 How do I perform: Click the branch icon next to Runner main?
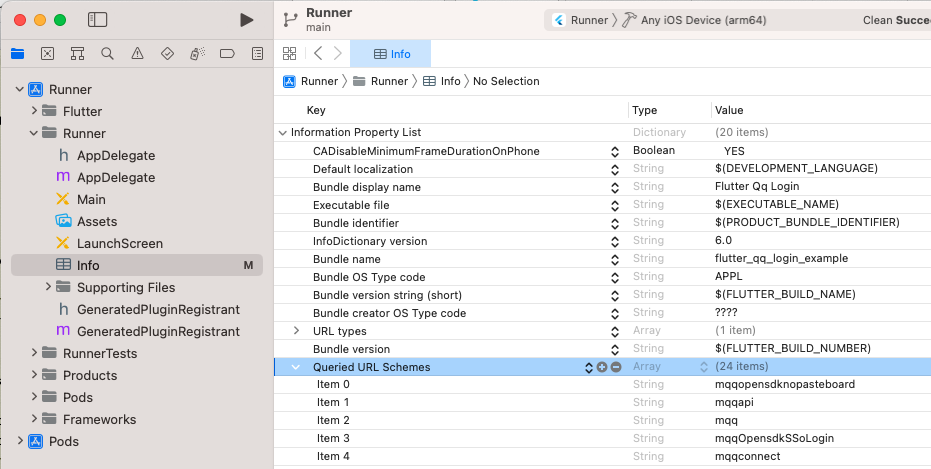[x=290, y=20]
